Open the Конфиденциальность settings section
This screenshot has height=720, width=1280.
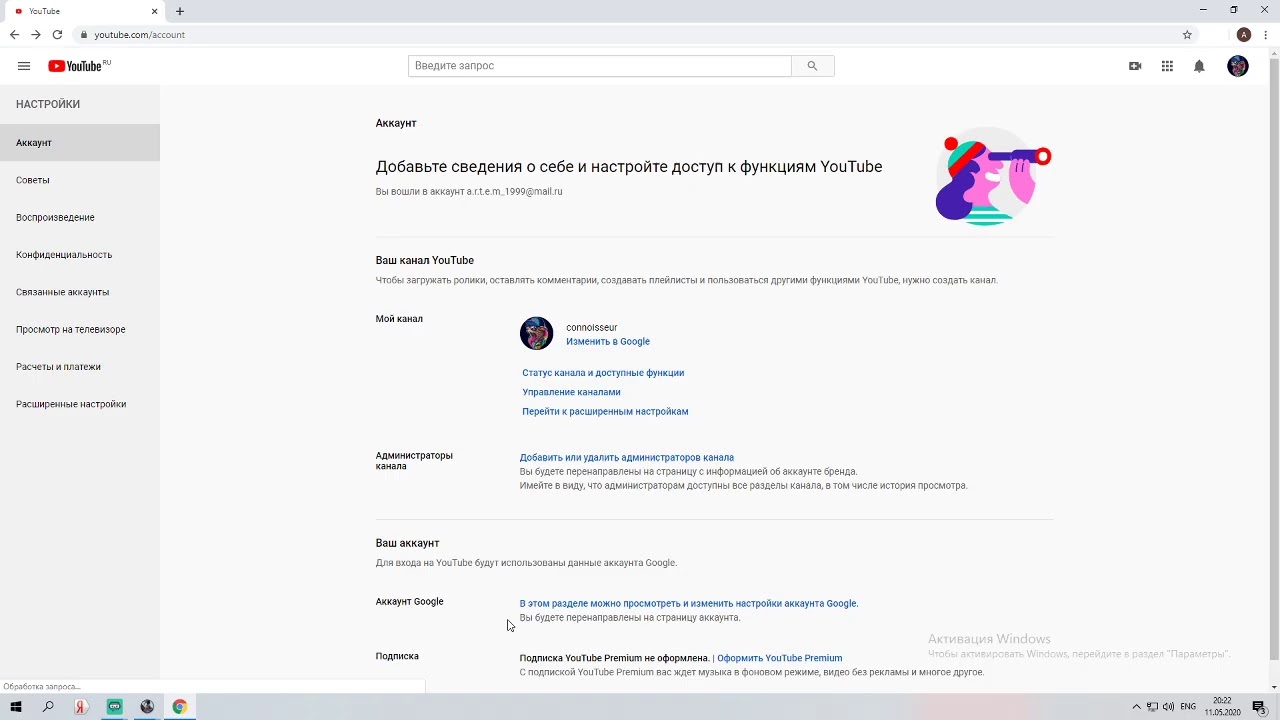80,255
